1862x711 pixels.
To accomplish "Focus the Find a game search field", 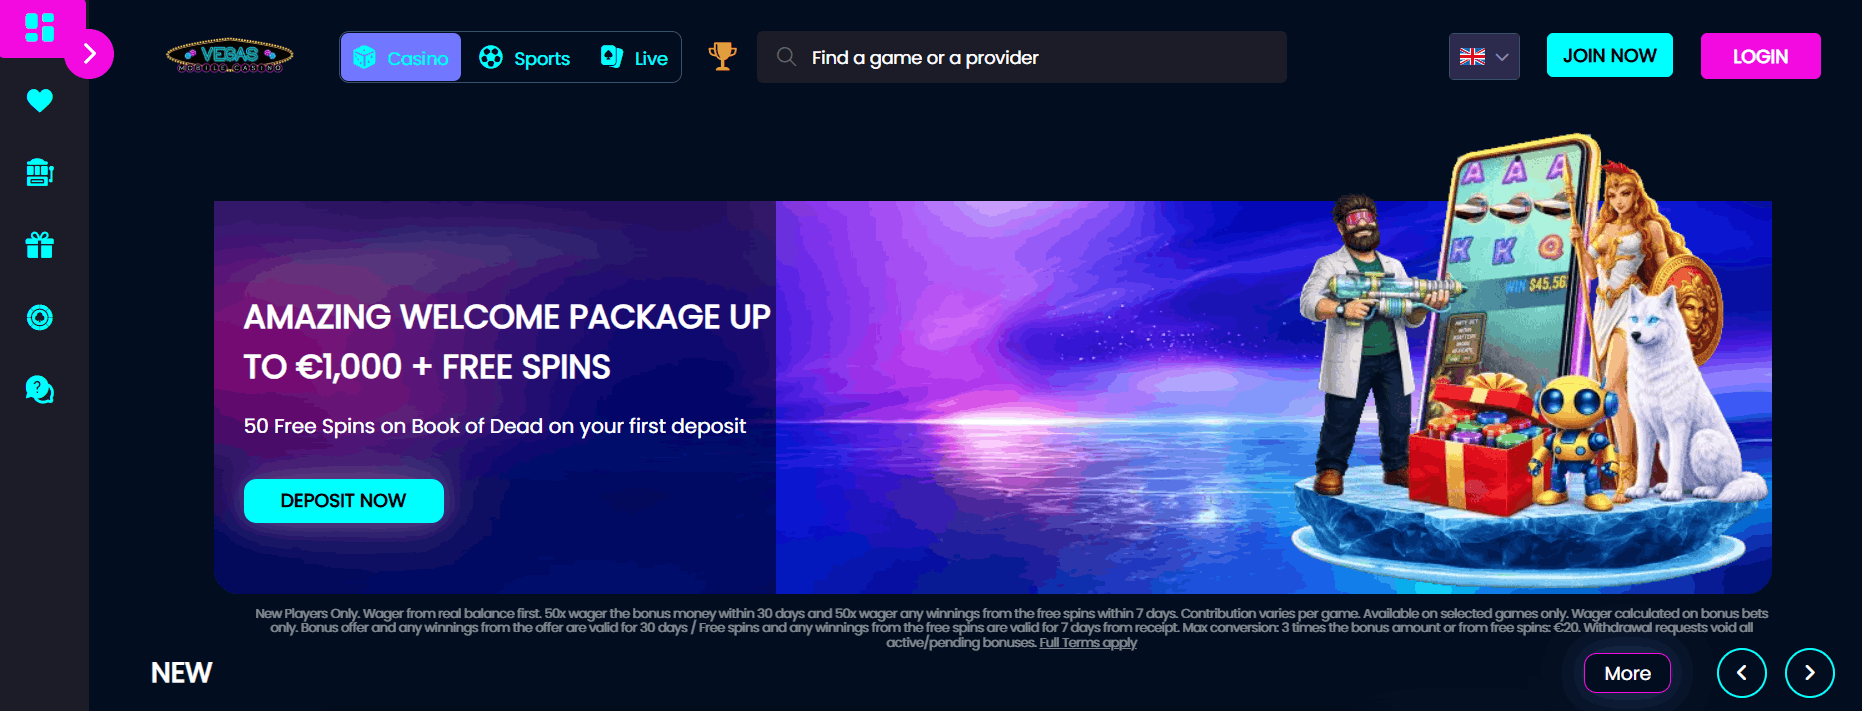I will coord(1021,57).
